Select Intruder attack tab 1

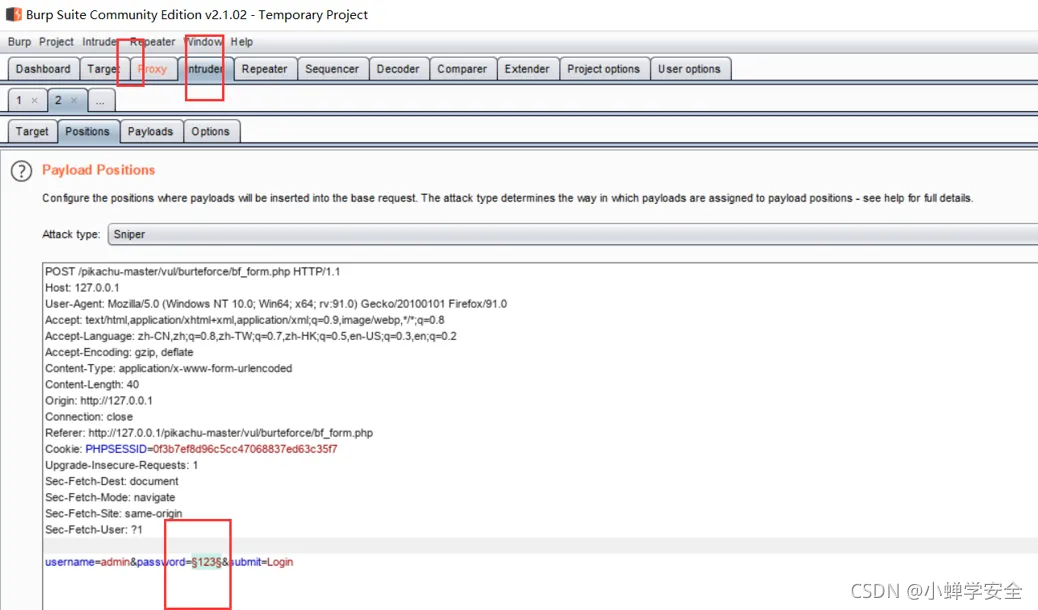pyautogui.click(x=19, y=101)
